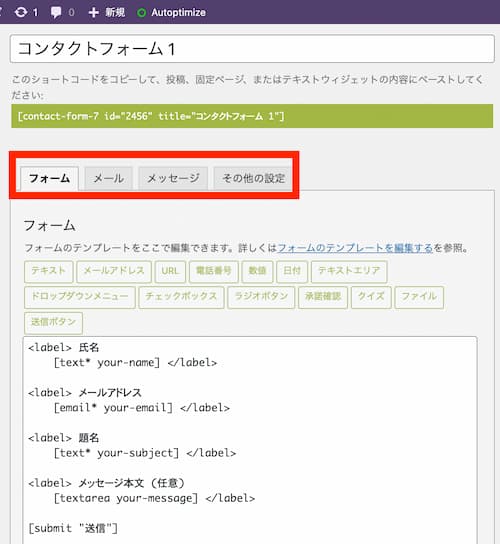The width and height of the screenshot is (500, 544).
Task: Insert a 日付 tag
Action: click(x=292, y=271)
